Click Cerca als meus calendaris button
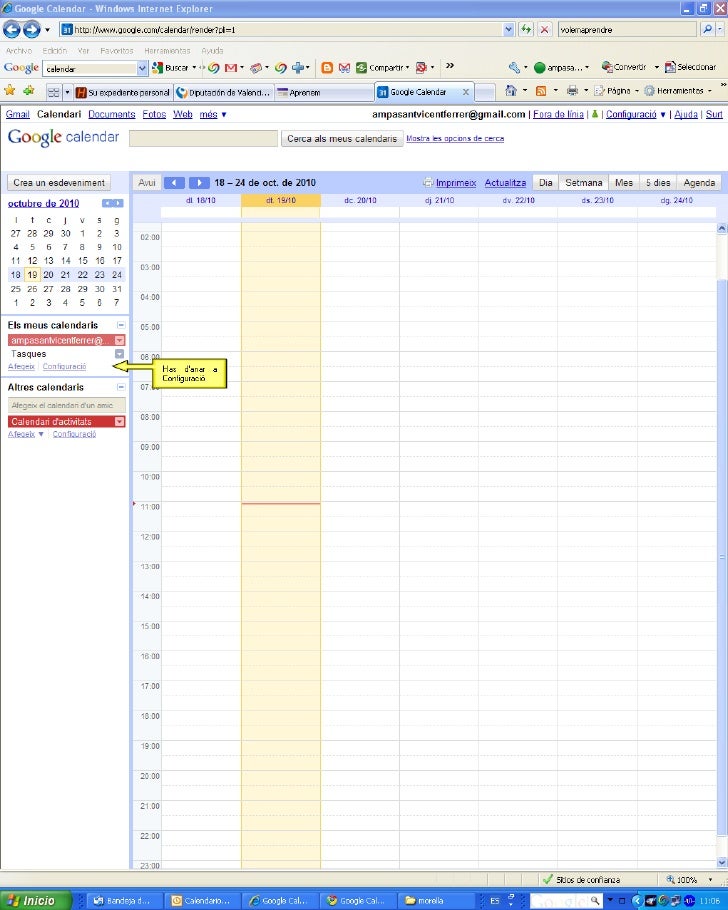Image resolution: width=728 pixels, height=910 pixels. tap(342, 139)
